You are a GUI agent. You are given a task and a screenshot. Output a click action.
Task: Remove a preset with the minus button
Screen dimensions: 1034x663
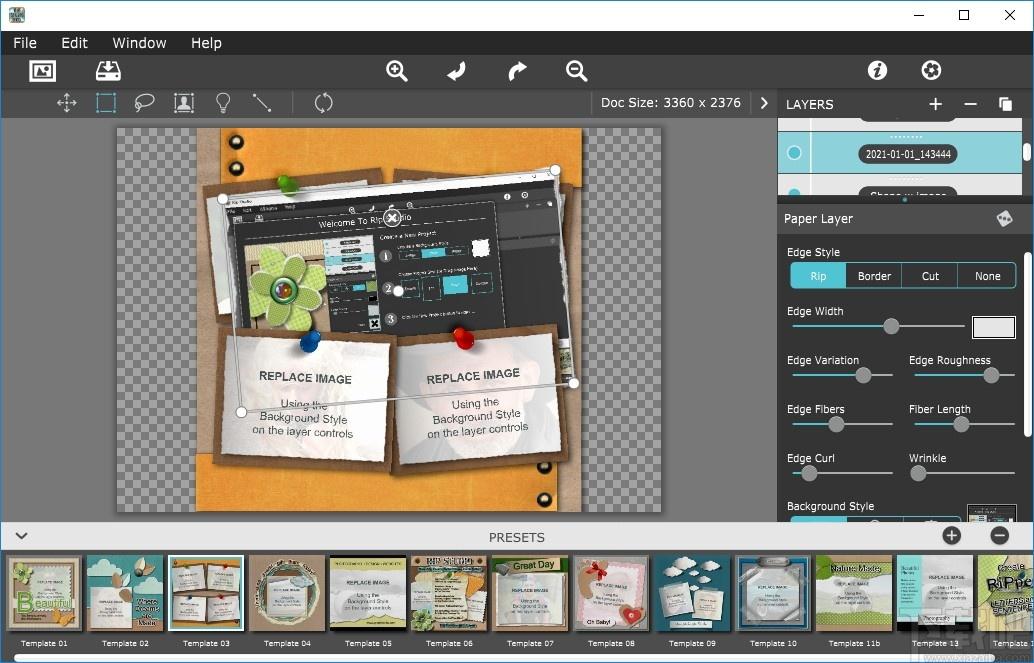point(1000,536)
